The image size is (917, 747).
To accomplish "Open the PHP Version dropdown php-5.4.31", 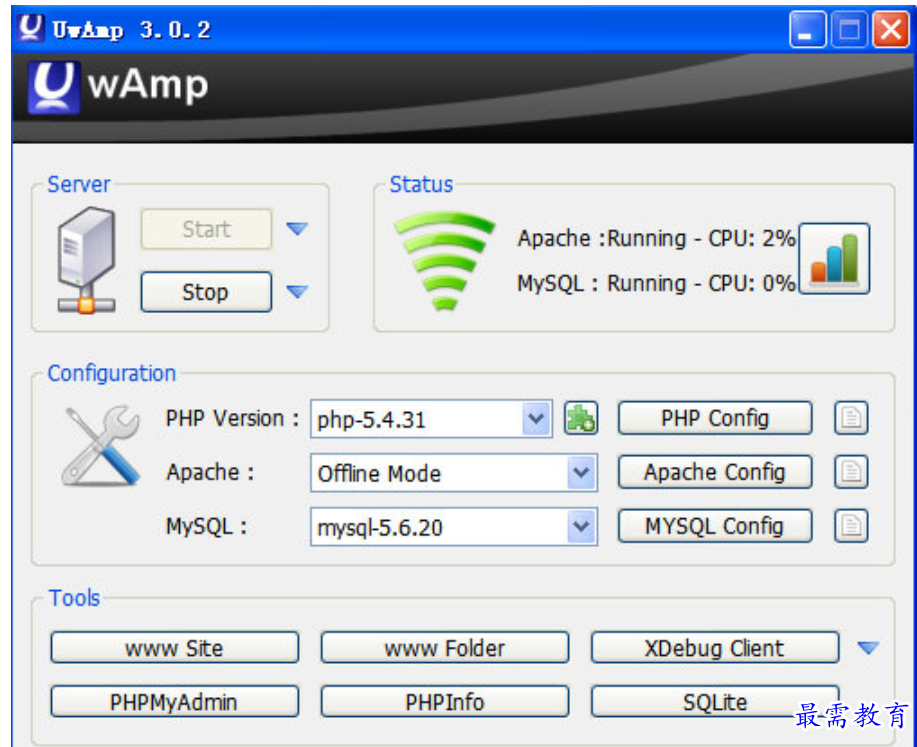I will 431,419.
